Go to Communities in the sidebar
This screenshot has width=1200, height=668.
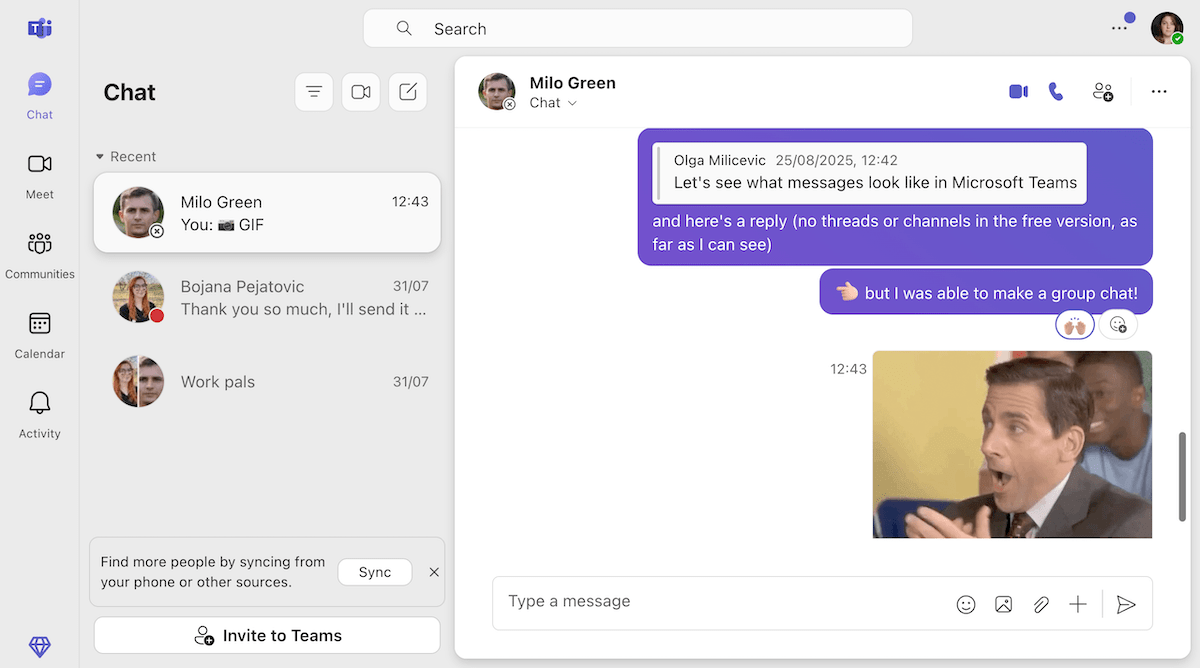tap(40, 256)
